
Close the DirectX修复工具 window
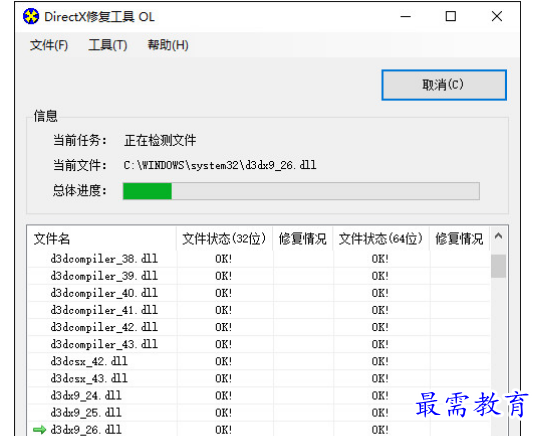coord(497,16)
